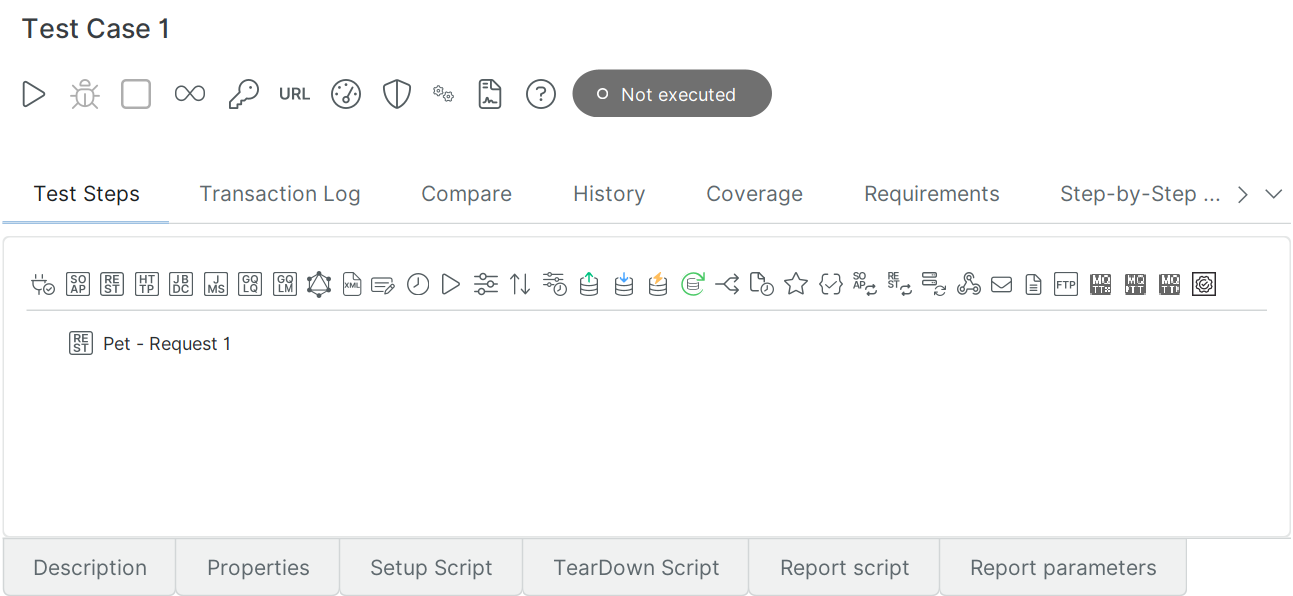Click the database lightning bolt icon
The height and width of the screenshot is (596, 1293).
click(658, 284)
